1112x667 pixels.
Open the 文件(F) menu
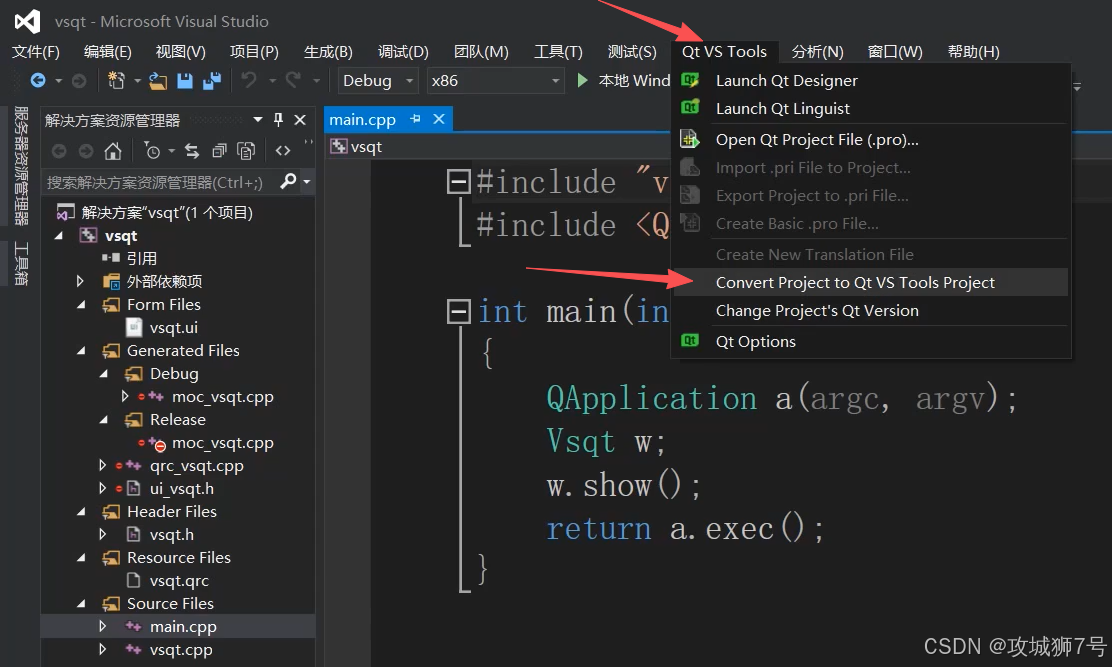pos(35,52)
